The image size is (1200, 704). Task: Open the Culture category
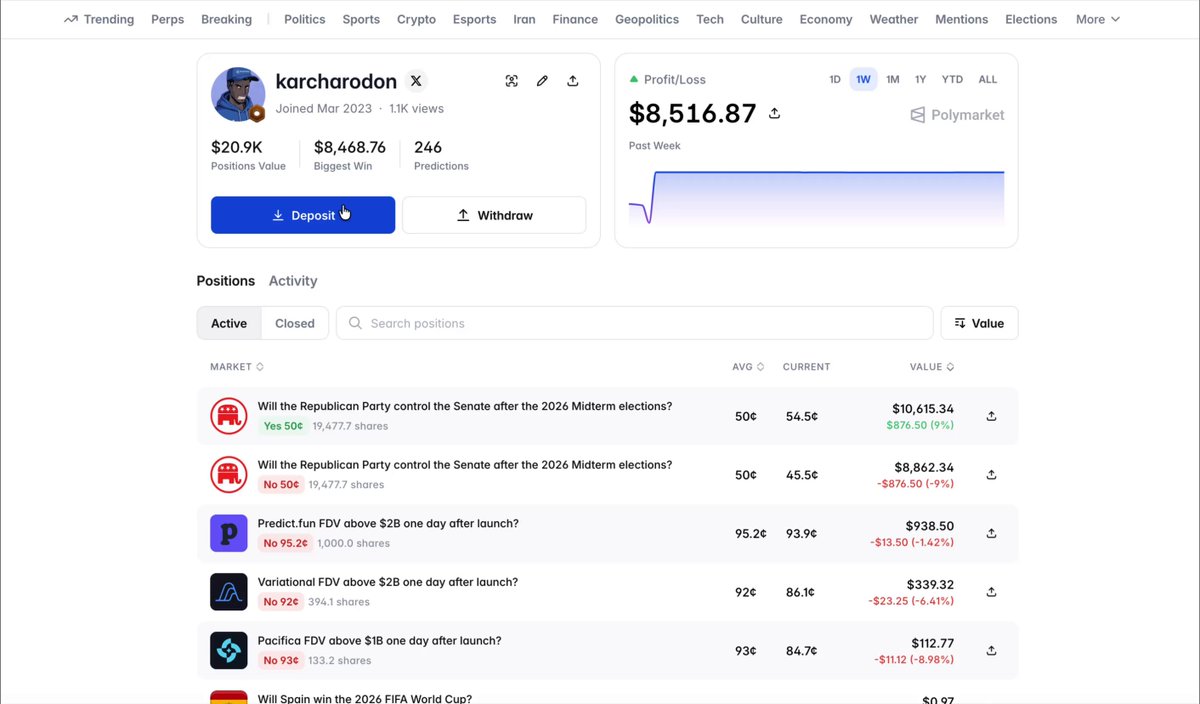(x=762, y=19)
